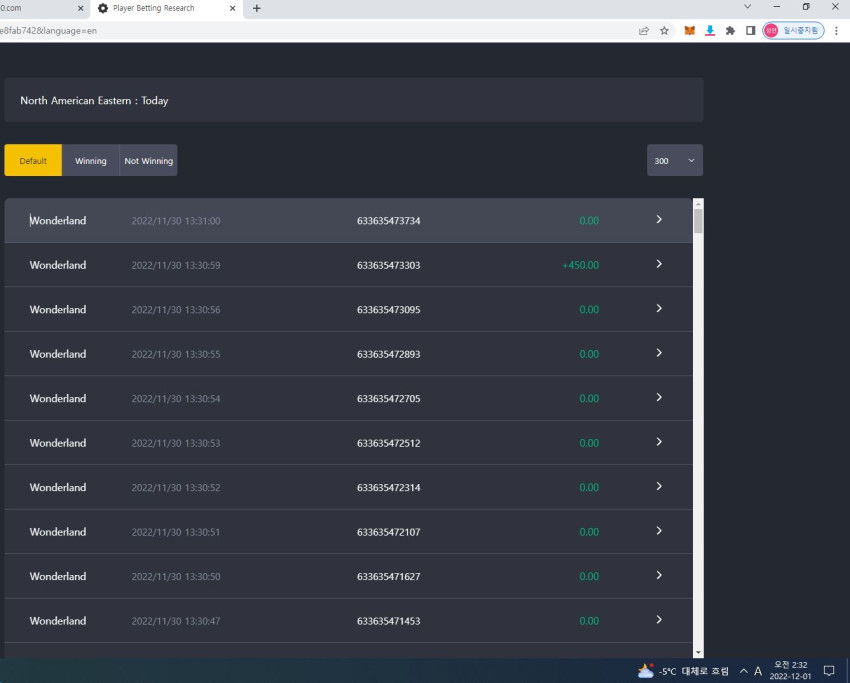Click the list scrollbar up arrow
This screenshot has width=850, height=683.
(x=698, y=203)
